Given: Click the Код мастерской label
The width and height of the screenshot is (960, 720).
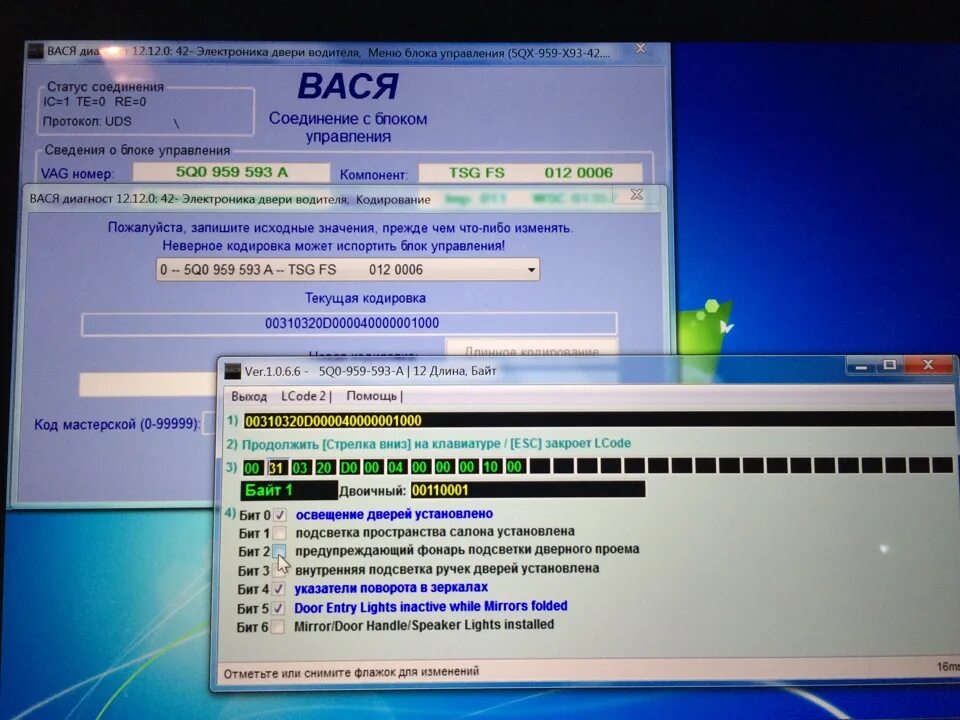Looking at the screenshot, I should [x=117, y=424].
